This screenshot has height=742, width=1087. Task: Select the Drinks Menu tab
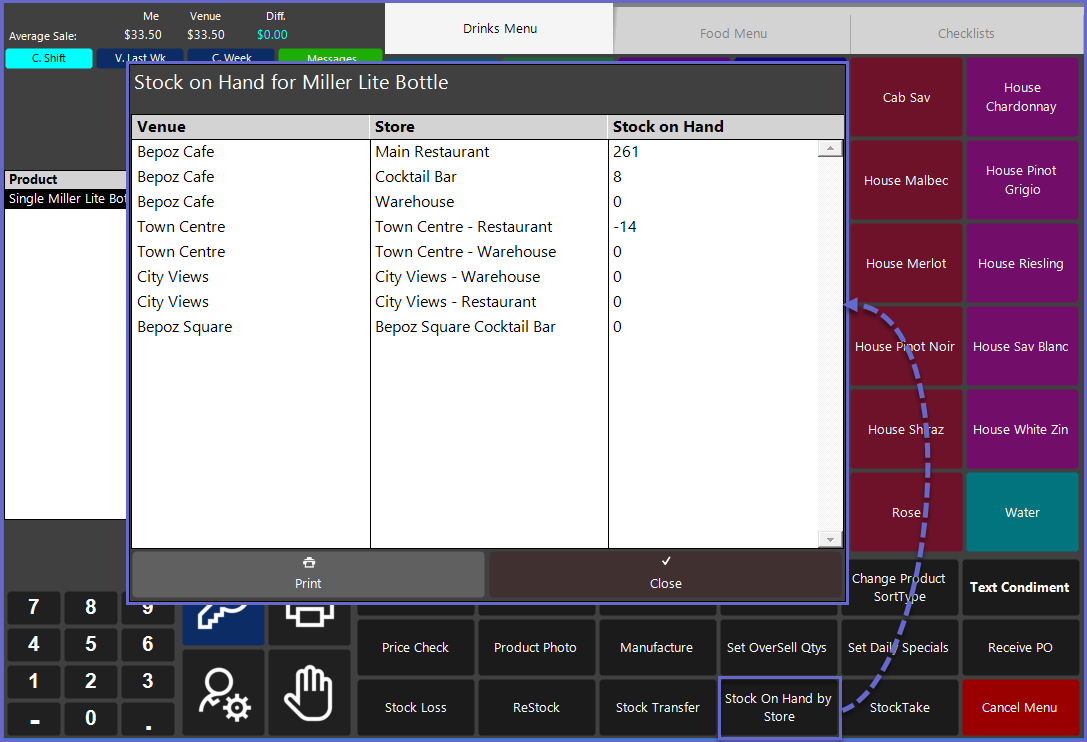(500, 29)
